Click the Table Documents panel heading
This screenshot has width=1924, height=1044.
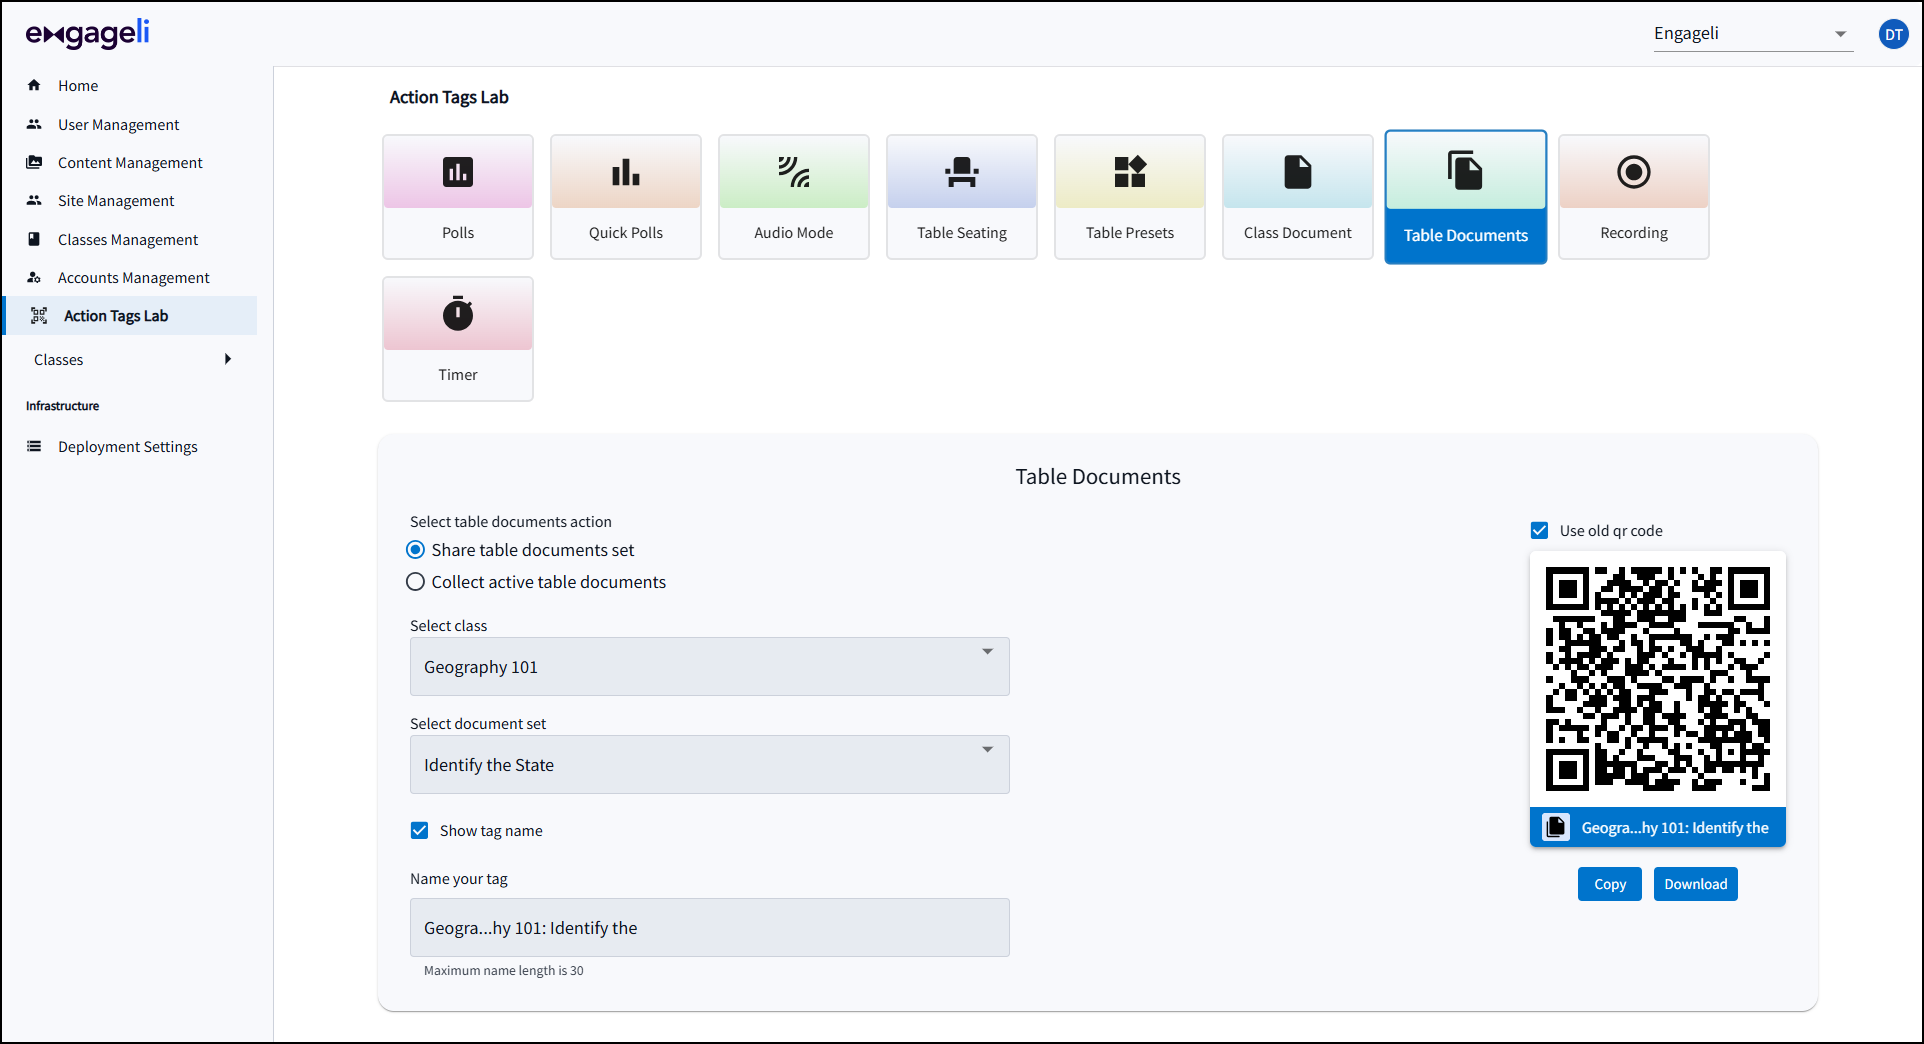pyautogui.click(x=1098, y=477)
